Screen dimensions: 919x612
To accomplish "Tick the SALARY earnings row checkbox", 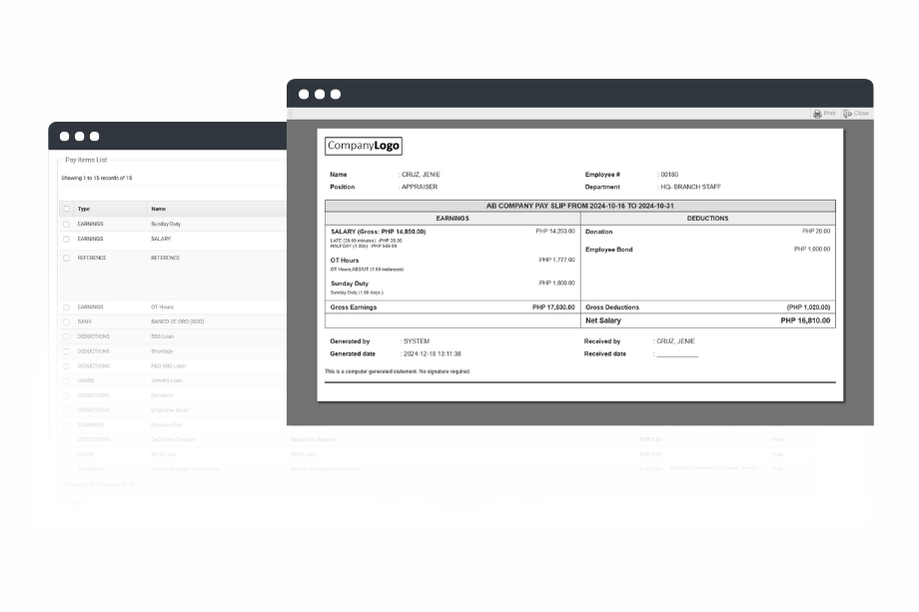I will pyautogui.click(x=67, y=239).
